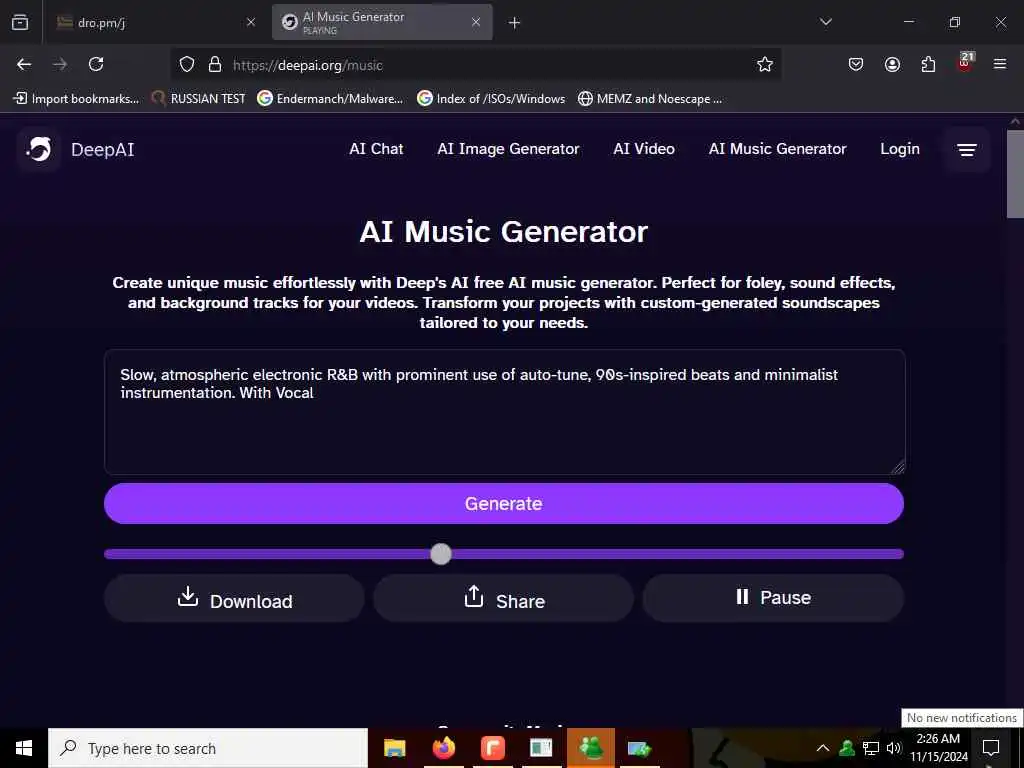Switch to the dro.pm/j tab
This screenshot has width=1024, height=768.
155,22
